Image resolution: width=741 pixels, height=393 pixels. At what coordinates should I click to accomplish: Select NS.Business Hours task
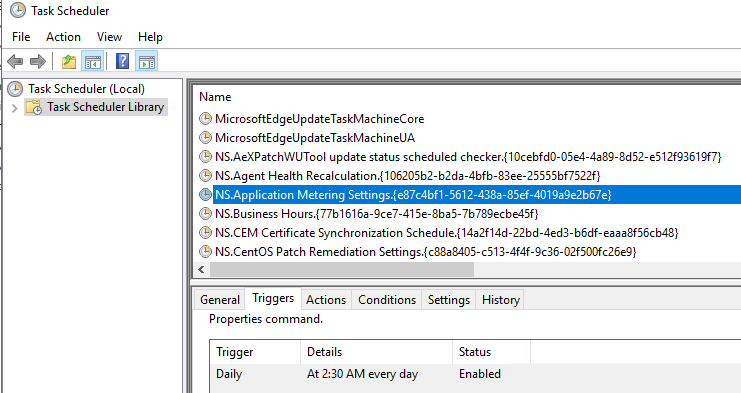tap(377, 214)
